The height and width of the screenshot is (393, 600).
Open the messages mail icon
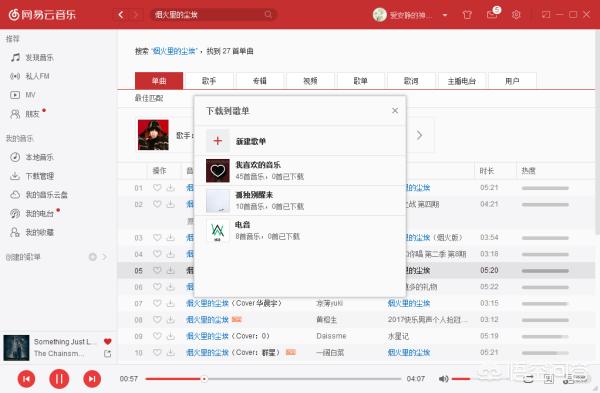(492, 15)
